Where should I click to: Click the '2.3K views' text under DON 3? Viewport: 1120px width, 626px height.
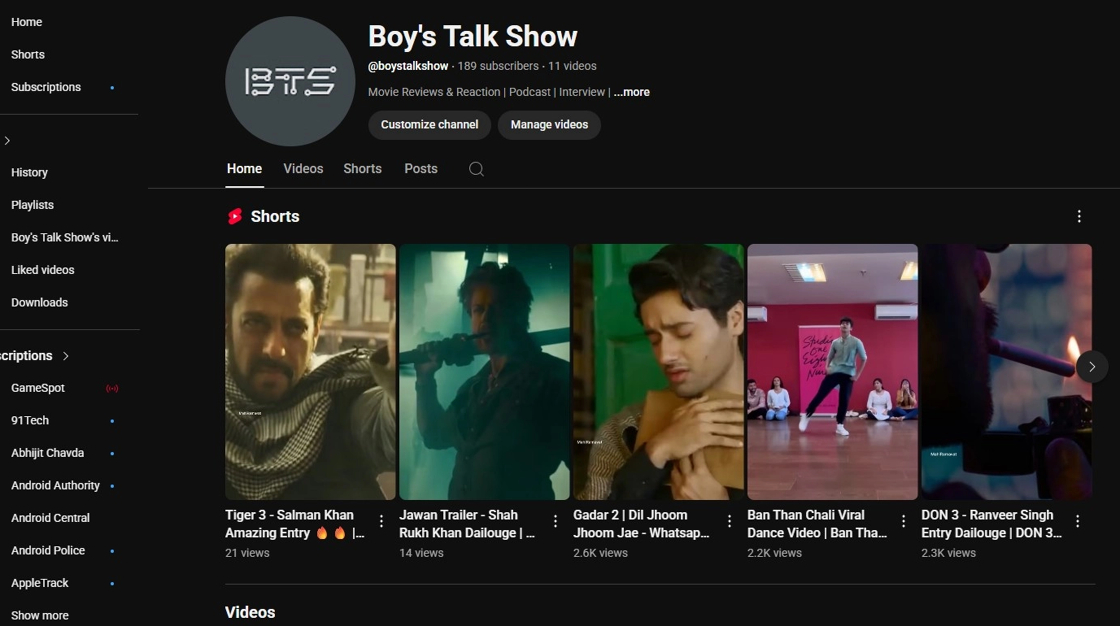click(x=949, y=553)
